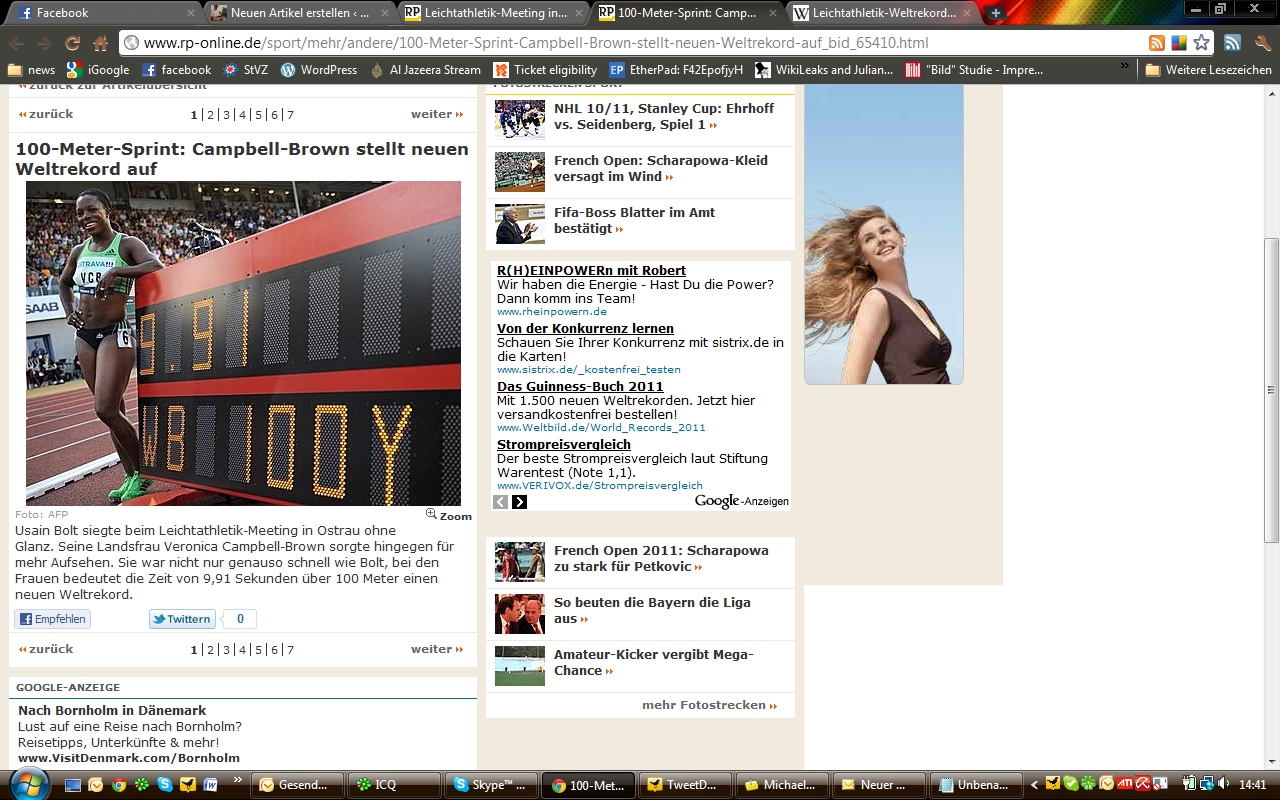
Task: Click the Twittern button
Action: (182, 619)
